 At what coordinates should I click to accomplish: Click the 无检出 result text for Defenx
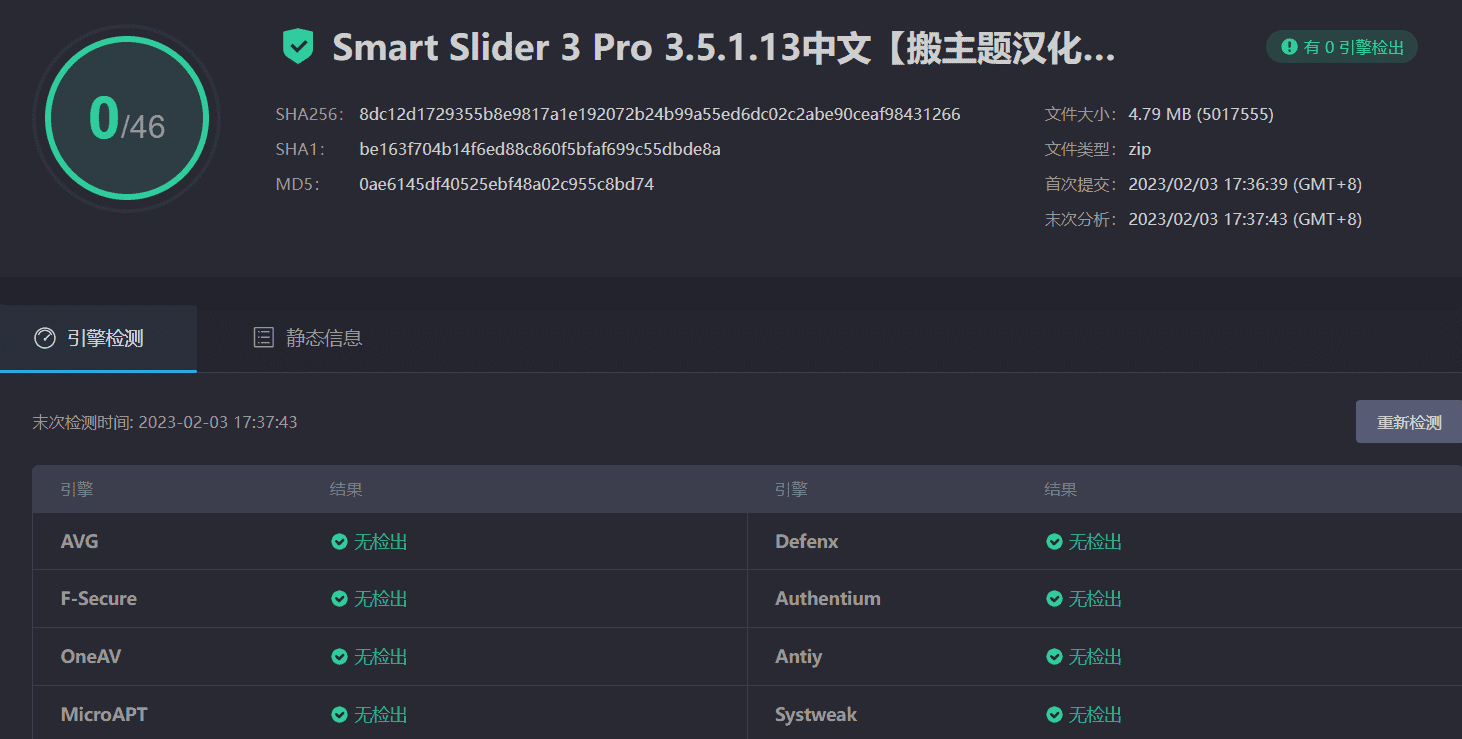(1095, 542)
